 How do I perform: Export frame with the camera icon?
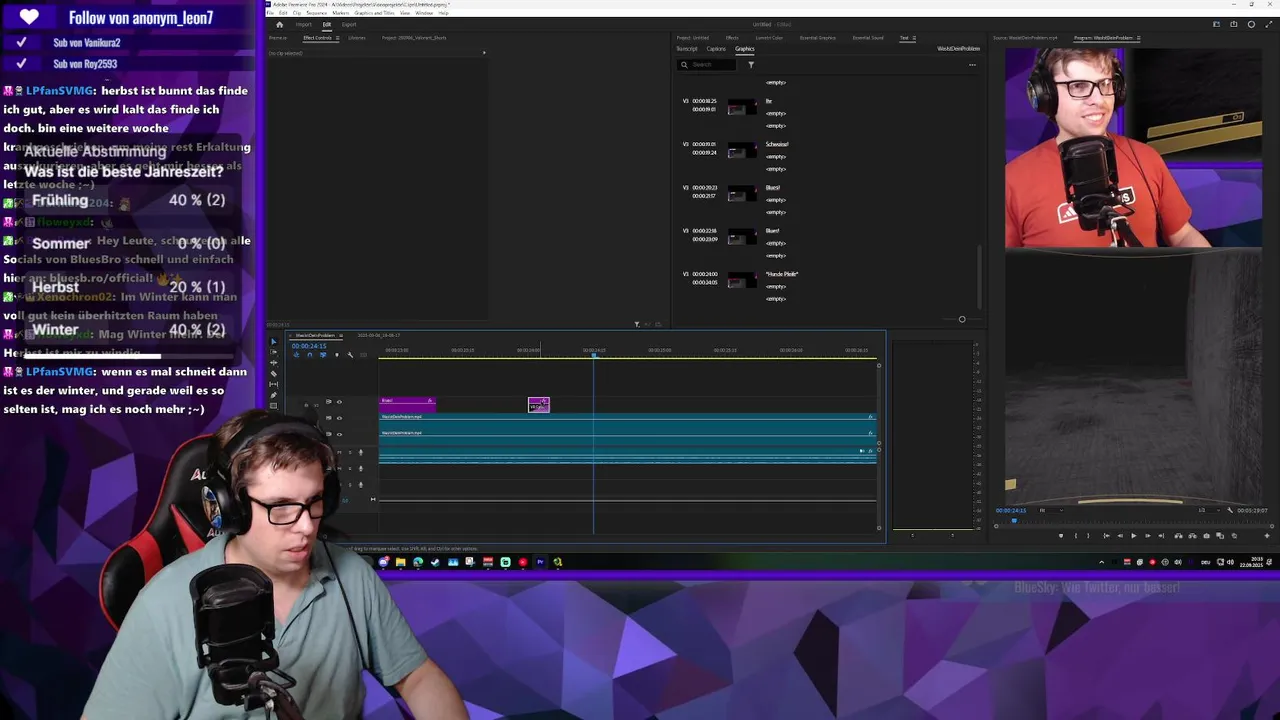point(1207,535)
